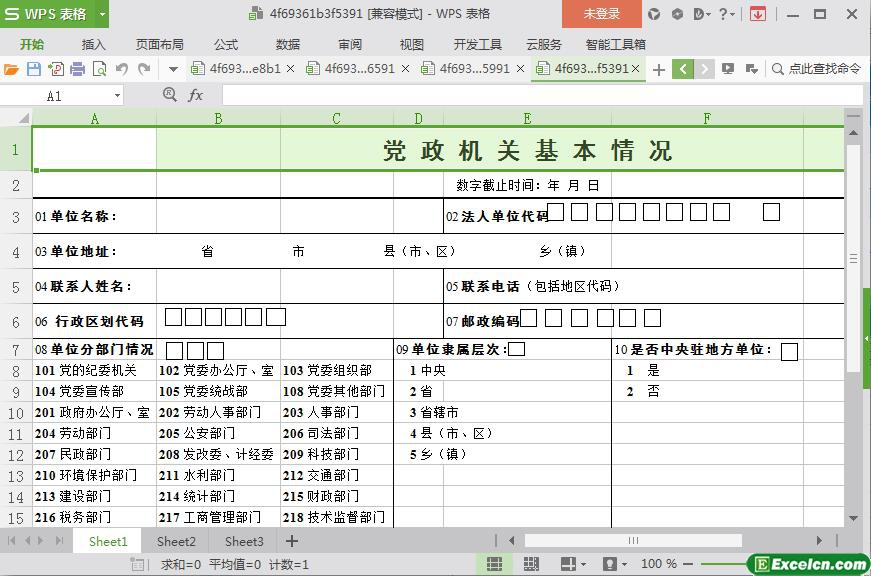Screen dimensions: 871x576
Task: Click the Save icon in quick toolbar
Action: tap(34, 69)
